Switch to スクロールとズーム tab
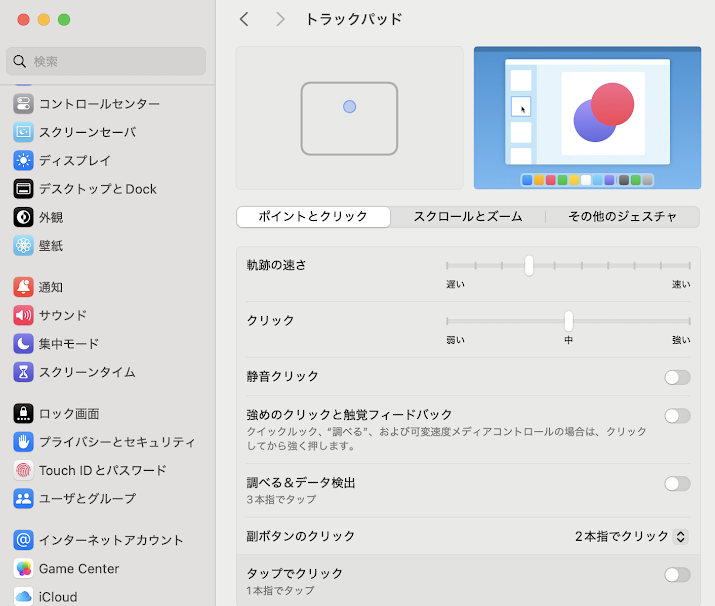 click(x=466, y=216)
